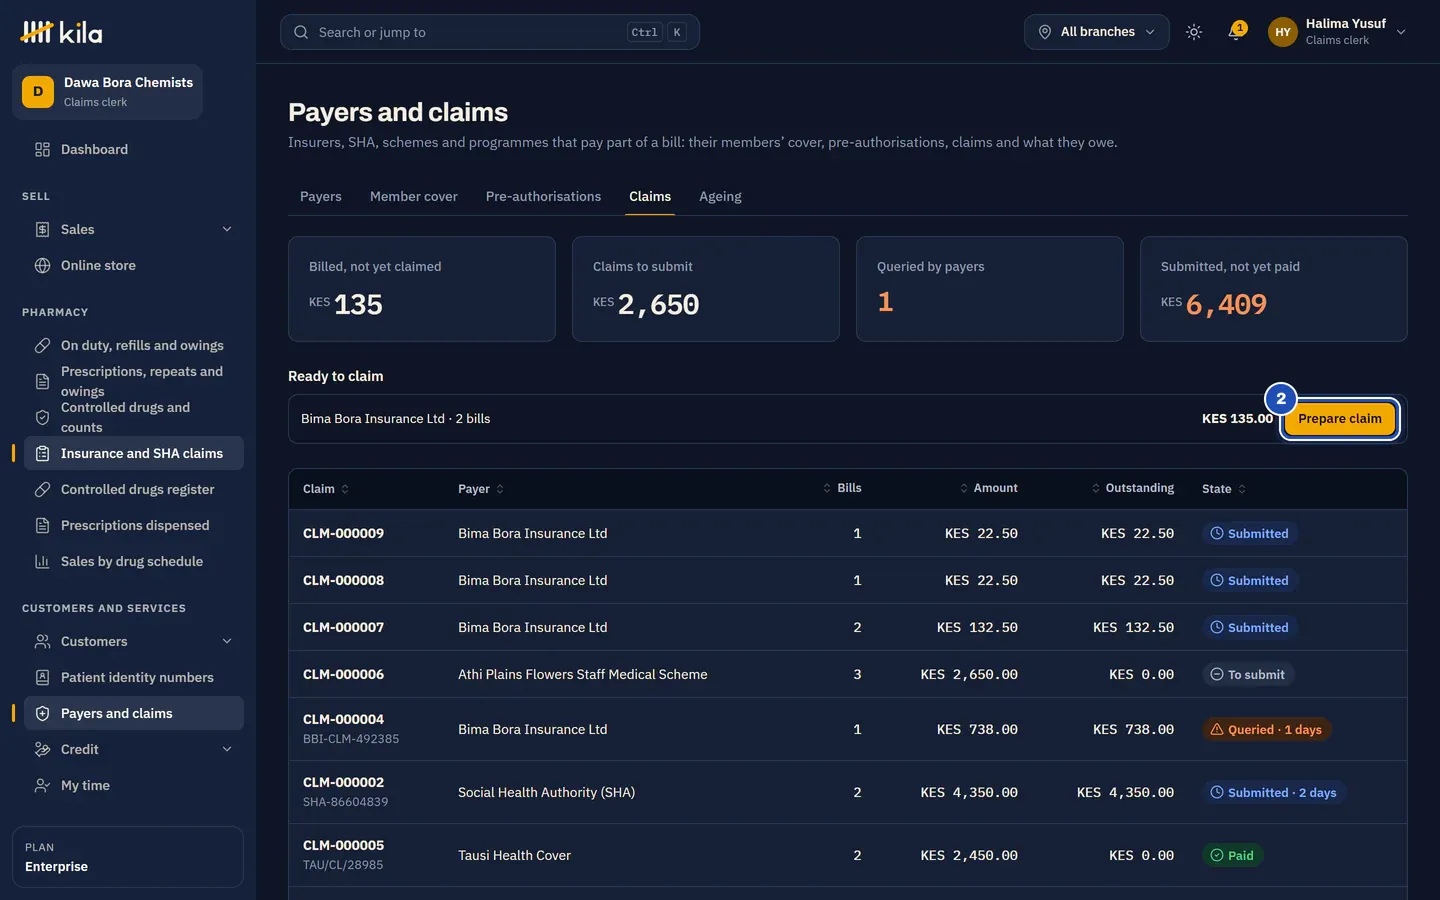Click the Paid status badge

[1232, 855]
